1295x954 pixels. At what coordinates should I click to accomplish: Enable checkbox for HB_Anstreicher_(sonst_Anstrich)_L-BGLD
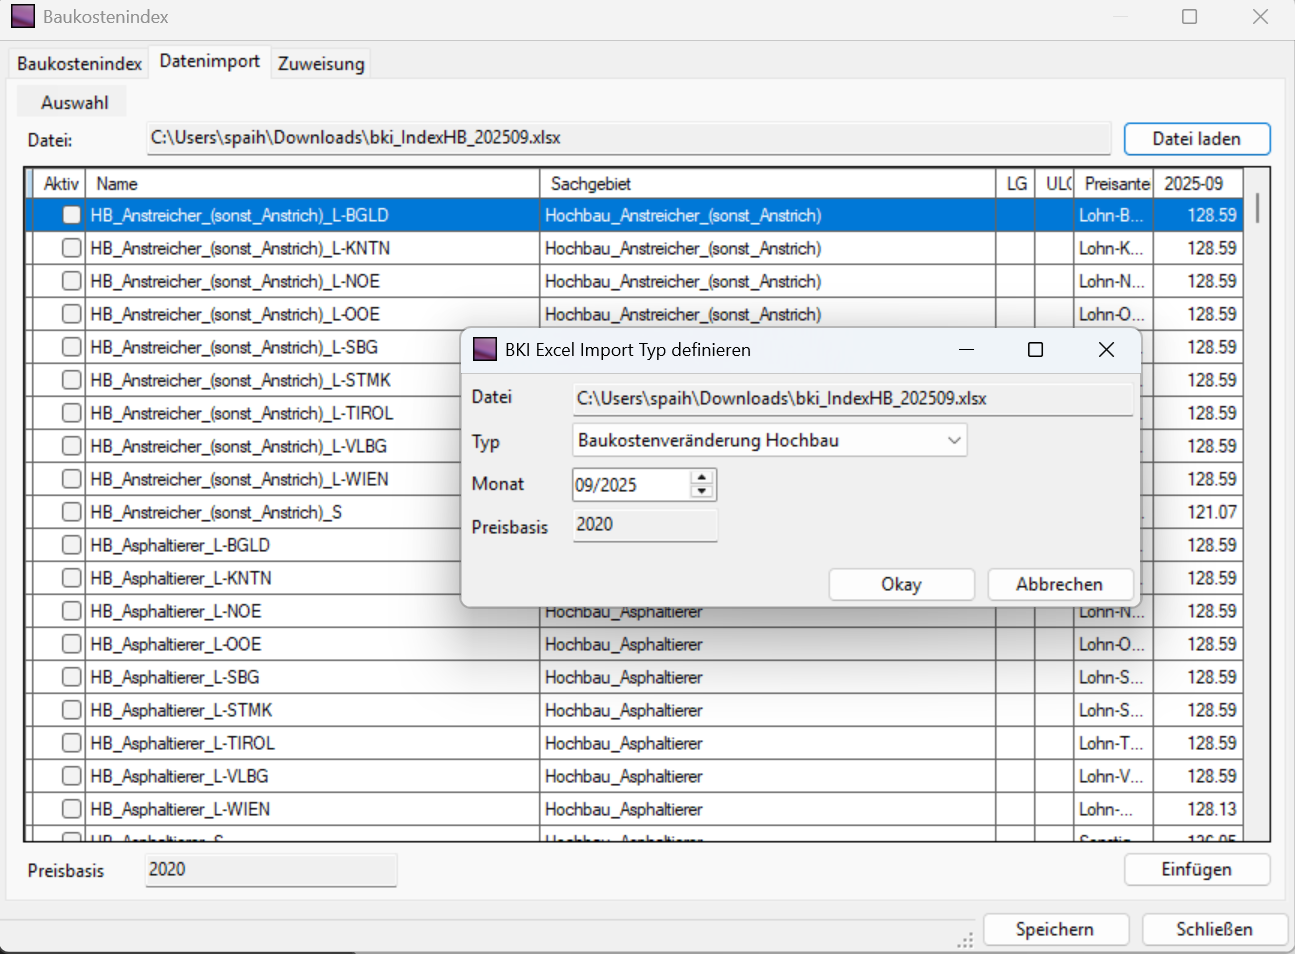[x=71, y=215]
